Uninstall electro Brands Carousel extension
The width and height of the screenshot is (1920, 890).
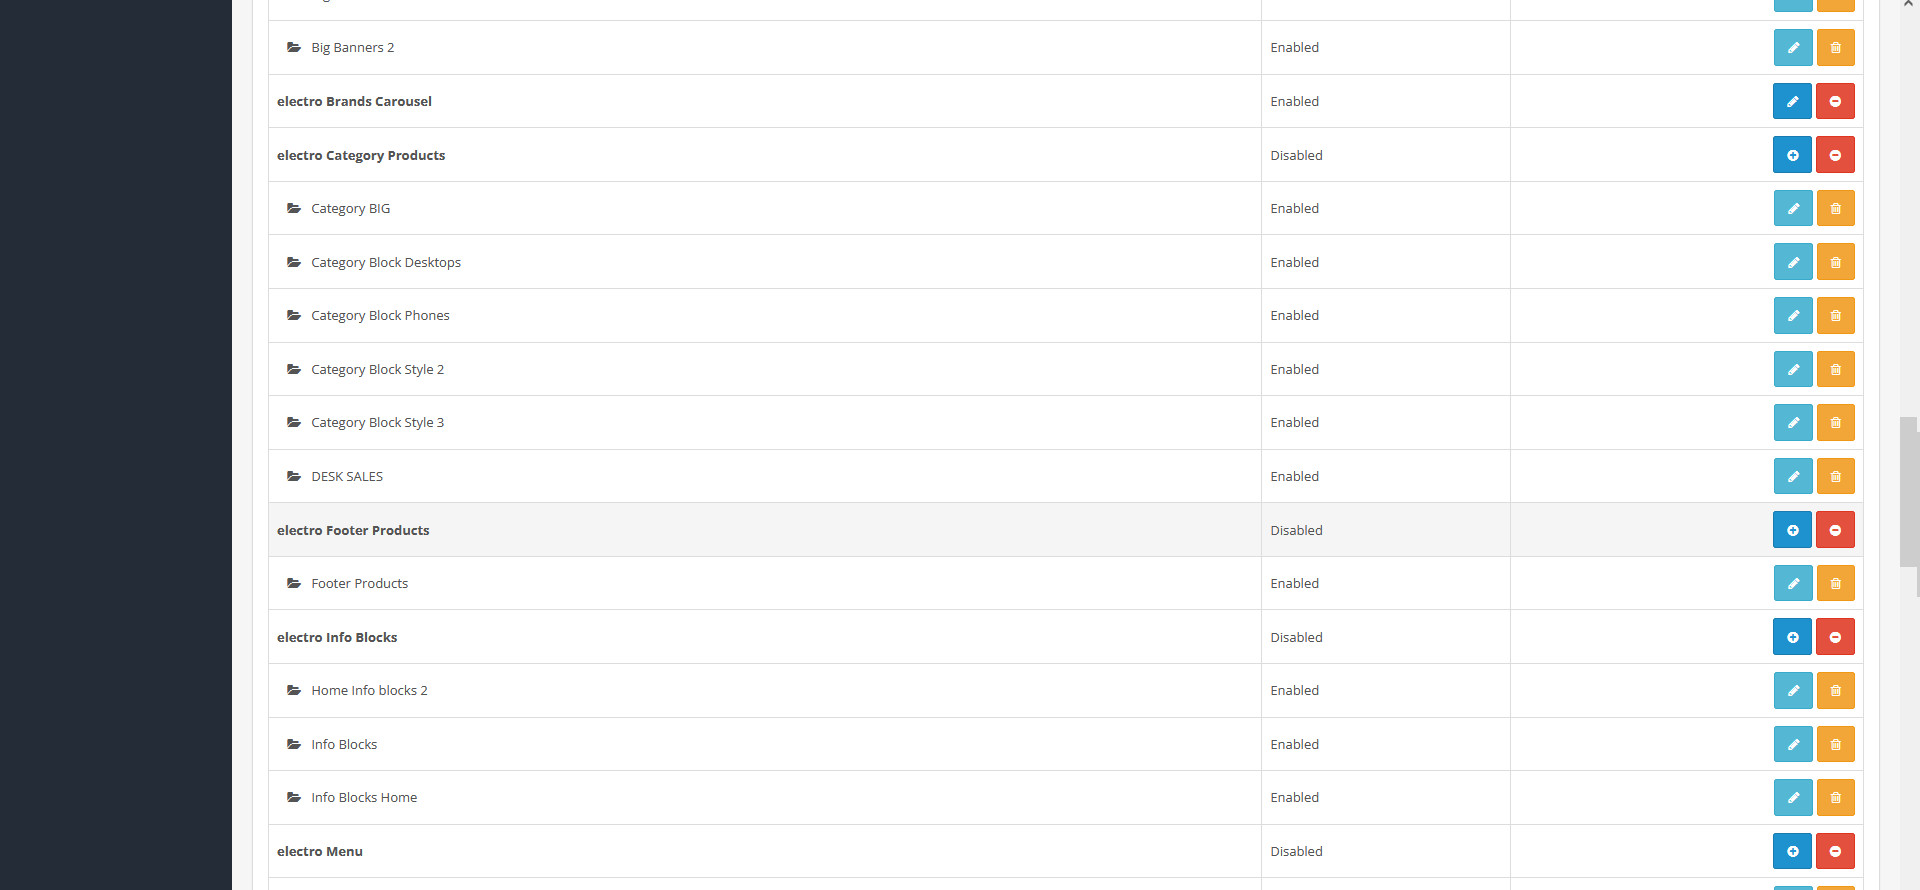tap(1835, 101)
